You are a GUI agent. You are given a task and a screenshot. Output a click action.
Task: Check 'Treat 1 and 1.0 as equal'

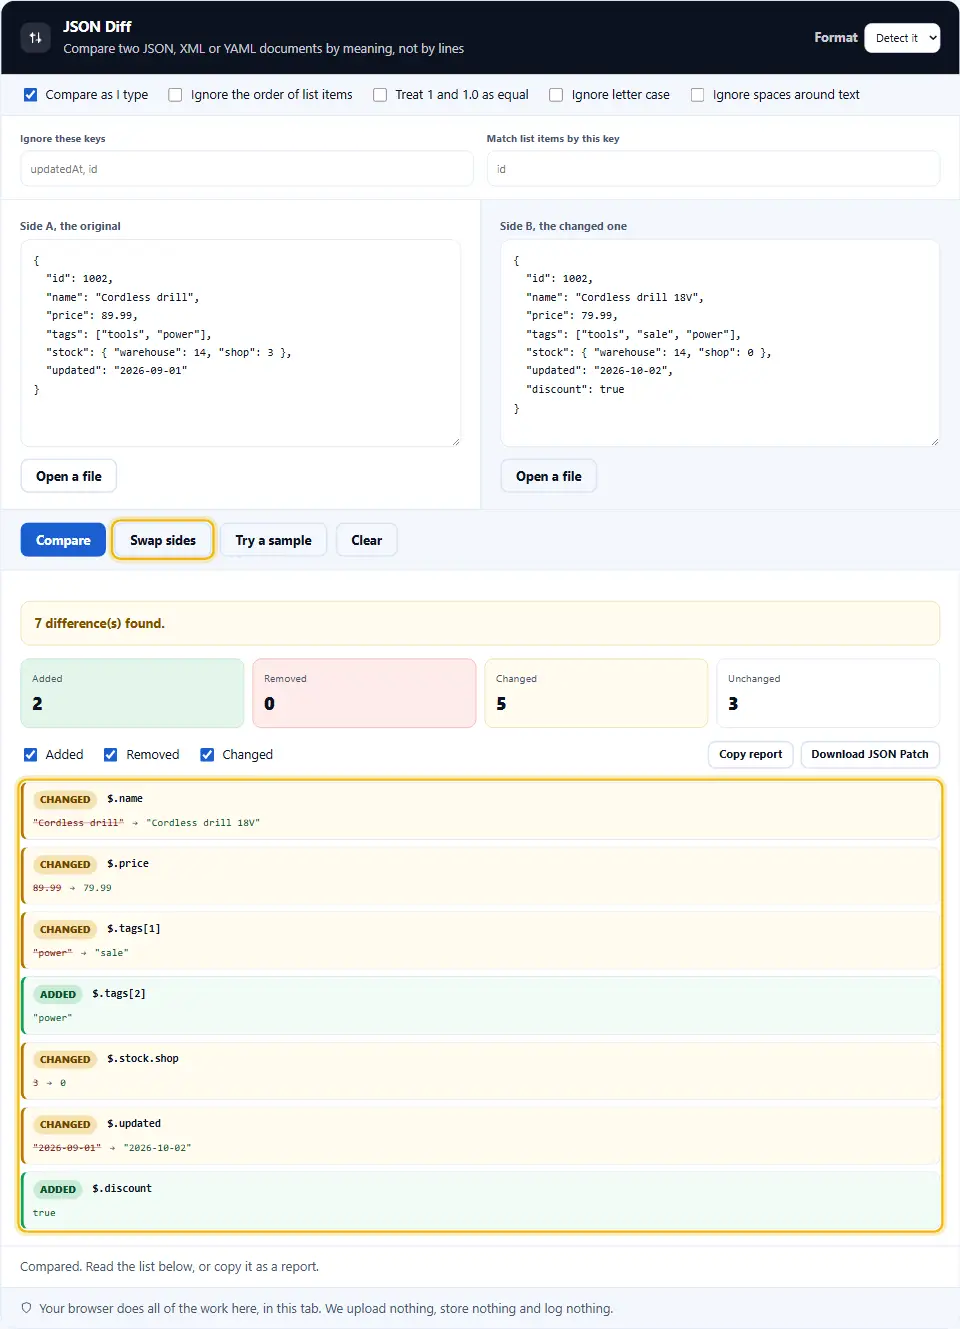(x=380, y=95)
